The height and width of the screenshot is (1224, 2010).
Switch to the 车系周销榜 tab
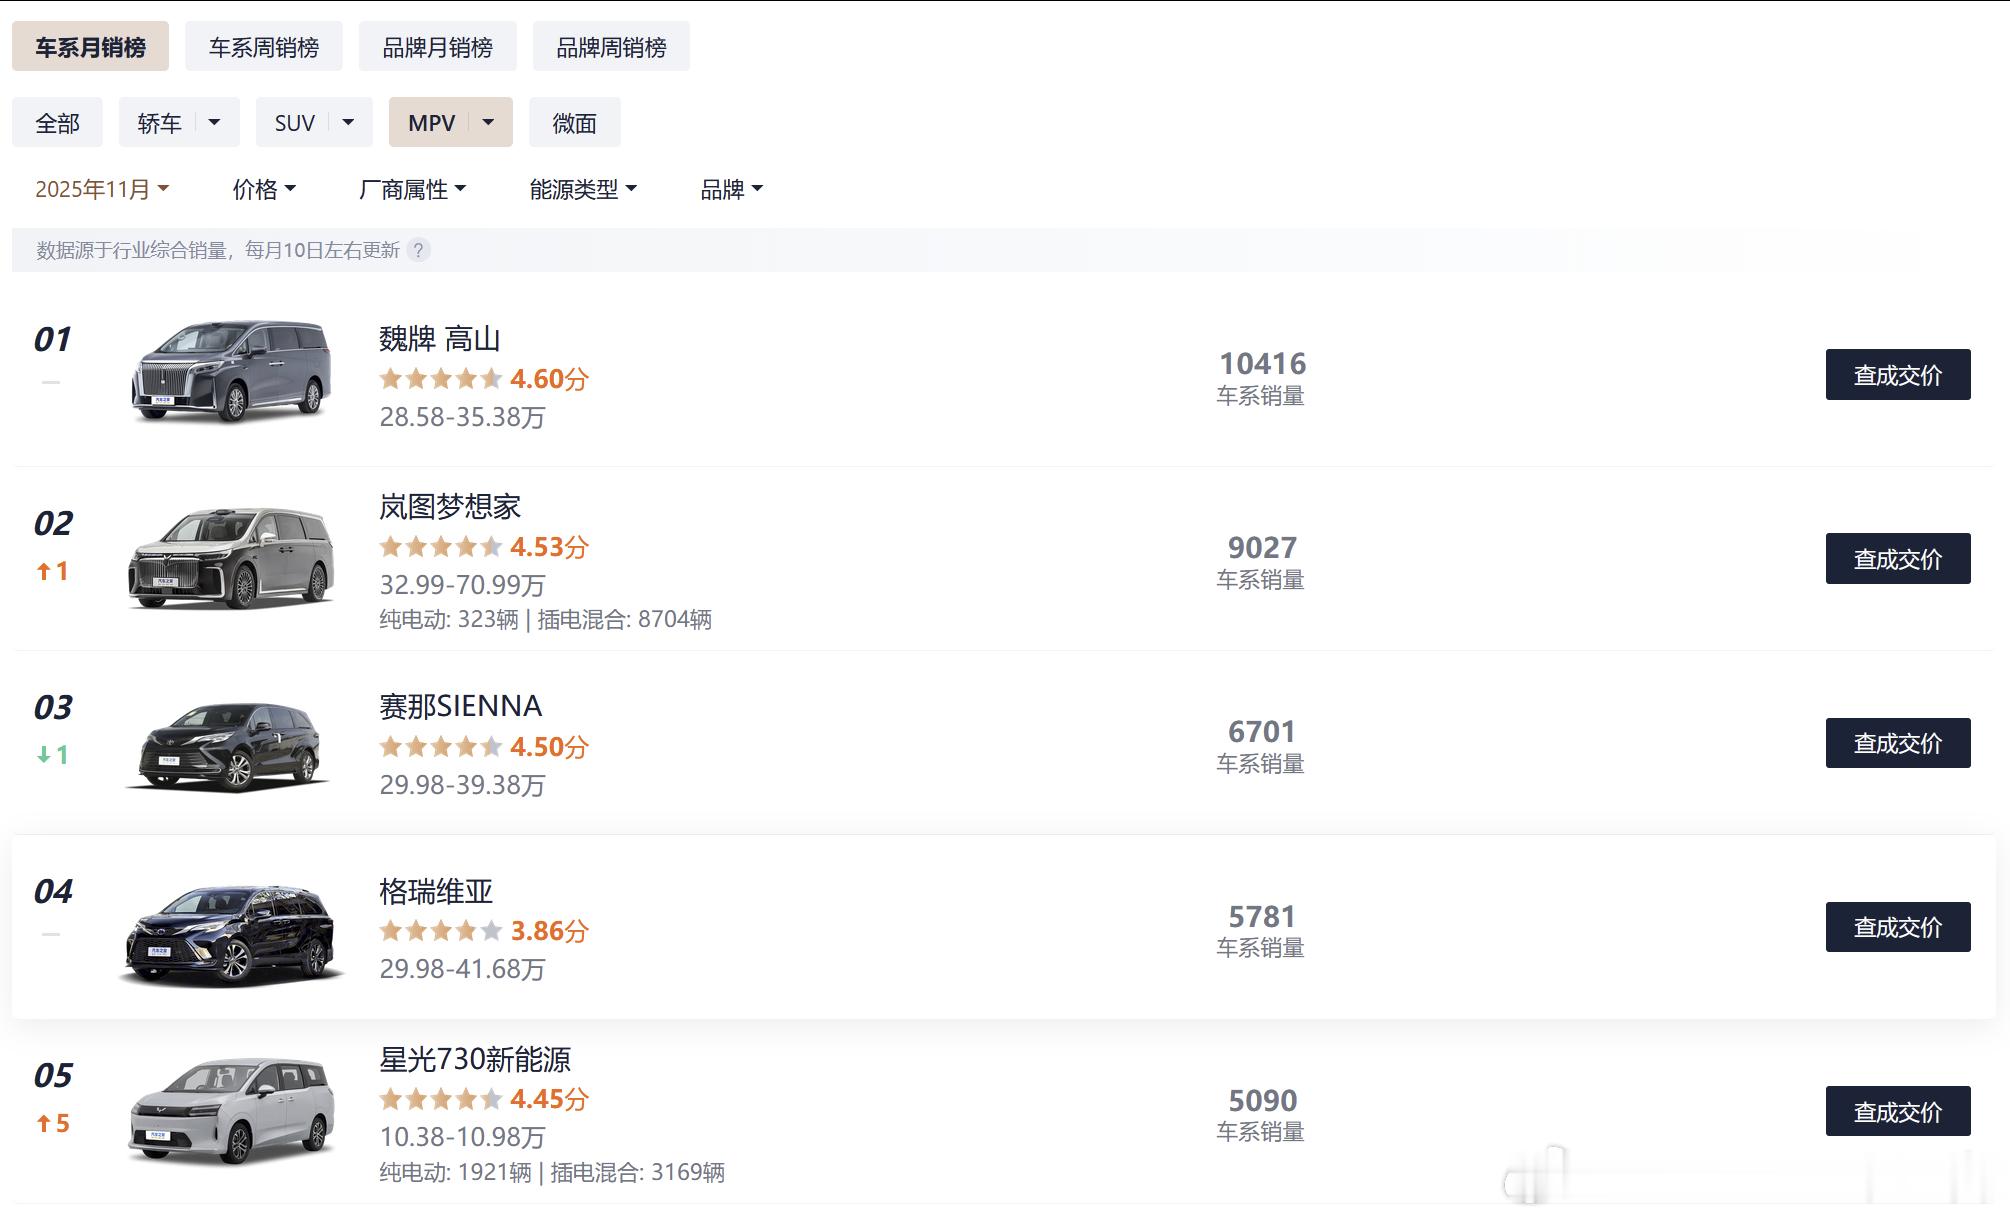263,45
